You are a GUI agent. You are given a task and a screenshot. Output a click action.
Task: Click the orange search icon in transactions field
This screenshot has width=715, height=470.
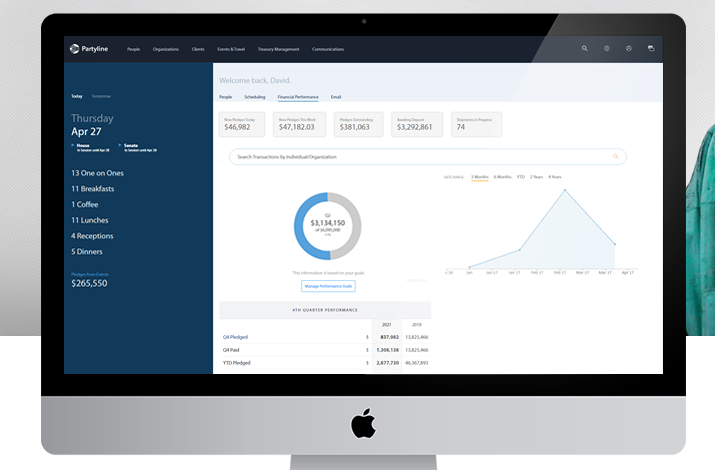pyautogui.click(x=616, y=156)
